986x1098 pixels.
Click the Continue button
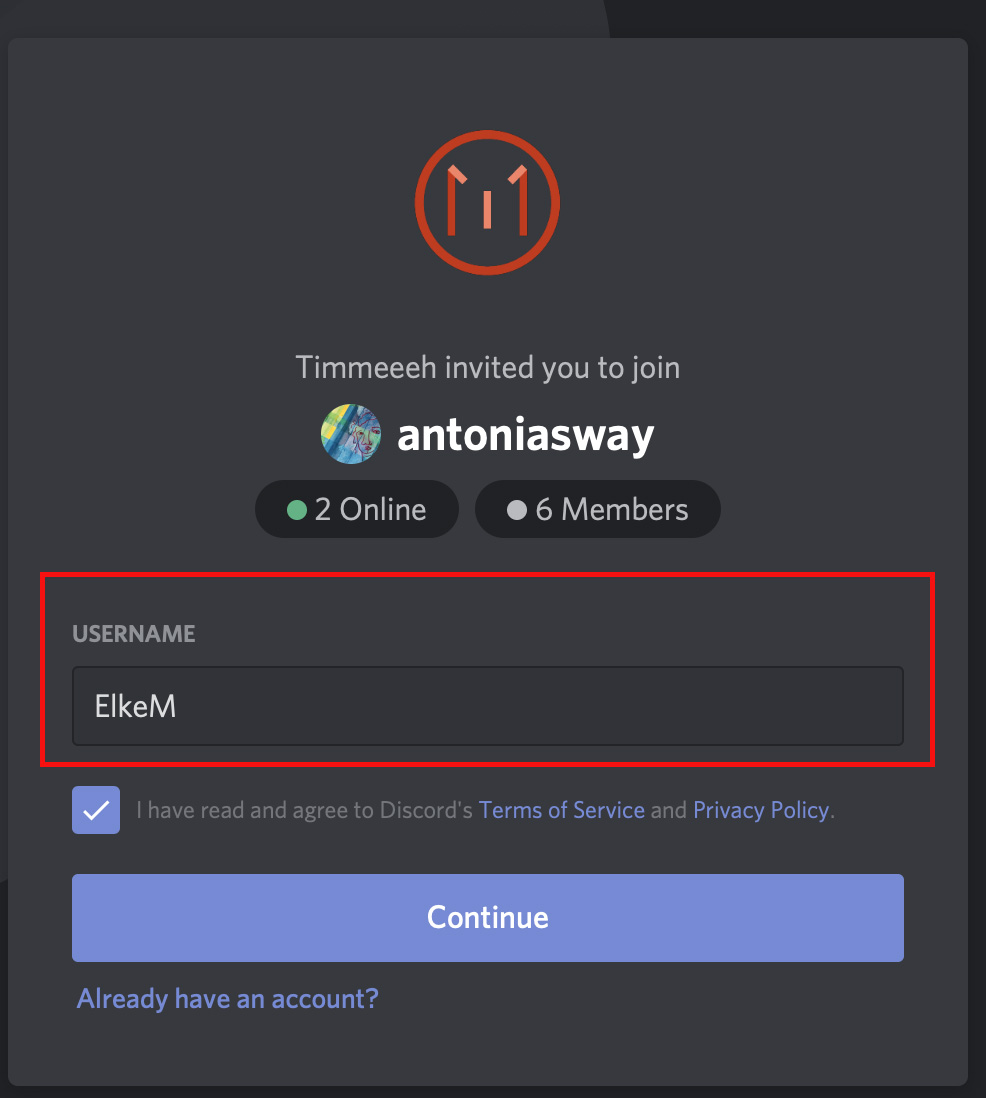click(487, 917)
